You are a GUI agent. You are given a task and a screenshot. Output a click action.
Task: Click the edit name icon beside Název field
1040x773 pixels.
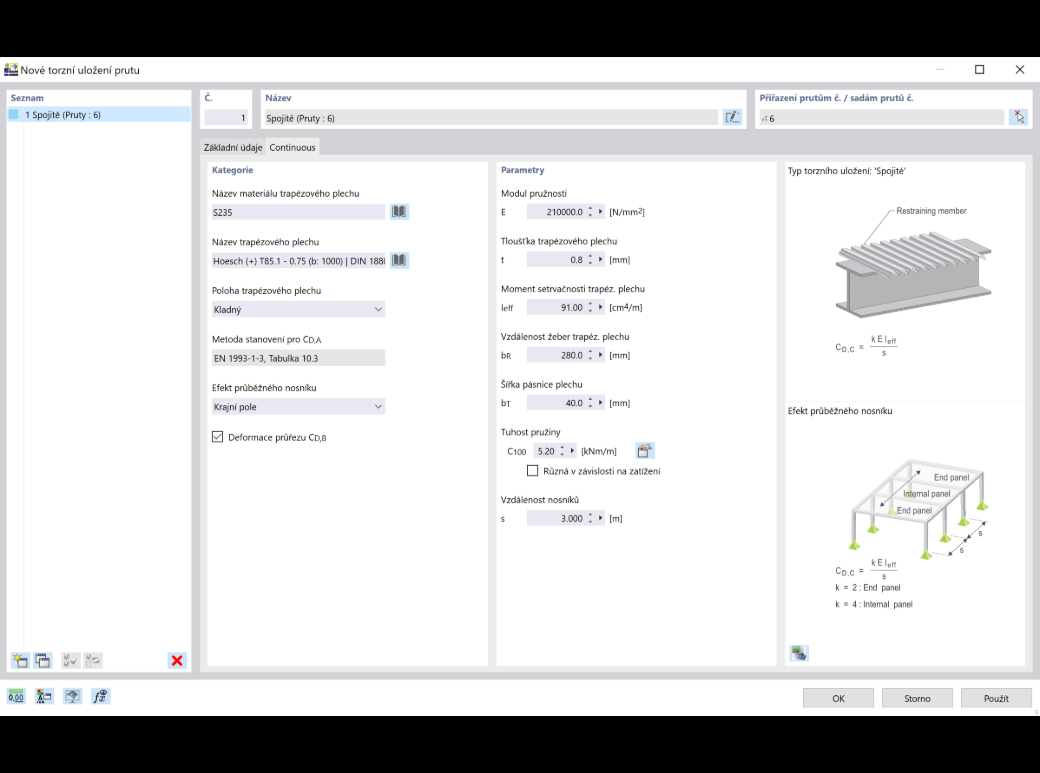732,117
